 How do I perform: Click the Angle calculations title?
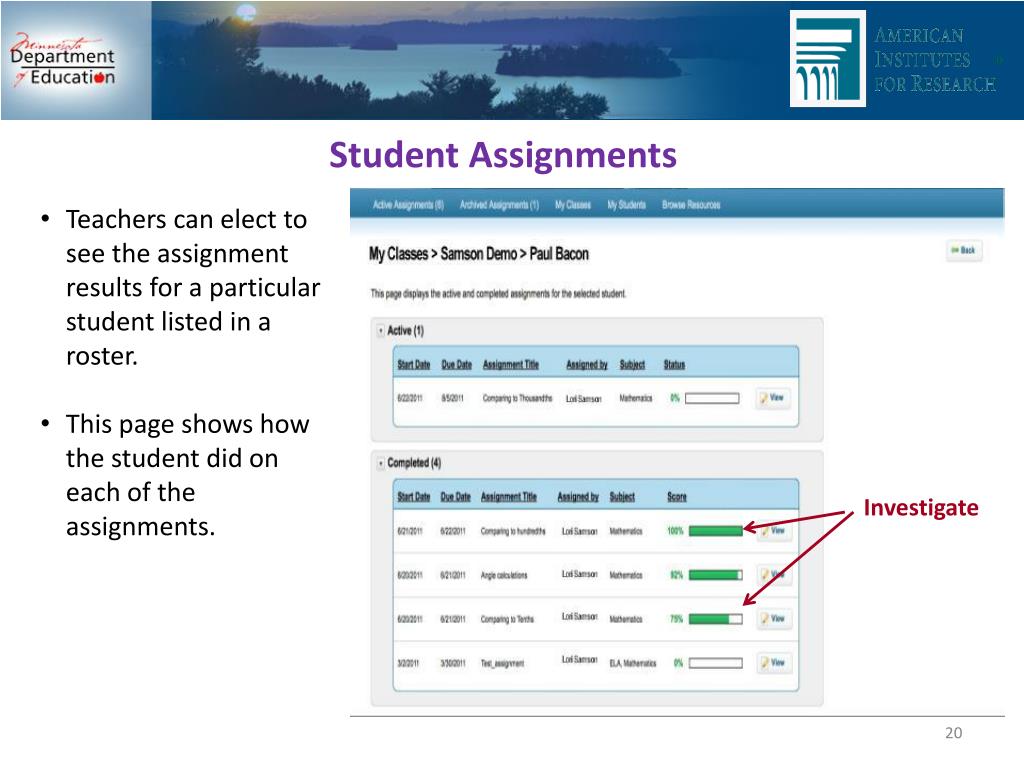tap(504, 575)
